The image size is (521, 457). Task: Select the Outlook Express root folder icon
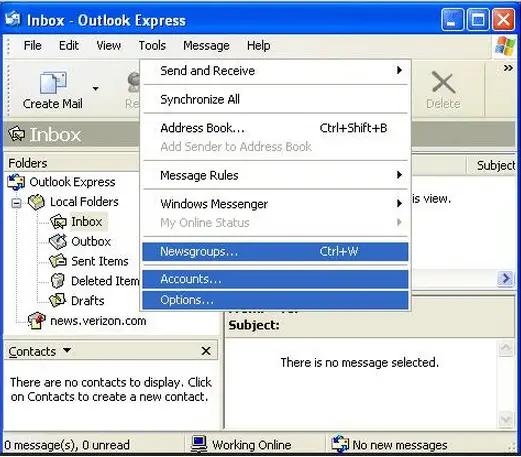16,182
